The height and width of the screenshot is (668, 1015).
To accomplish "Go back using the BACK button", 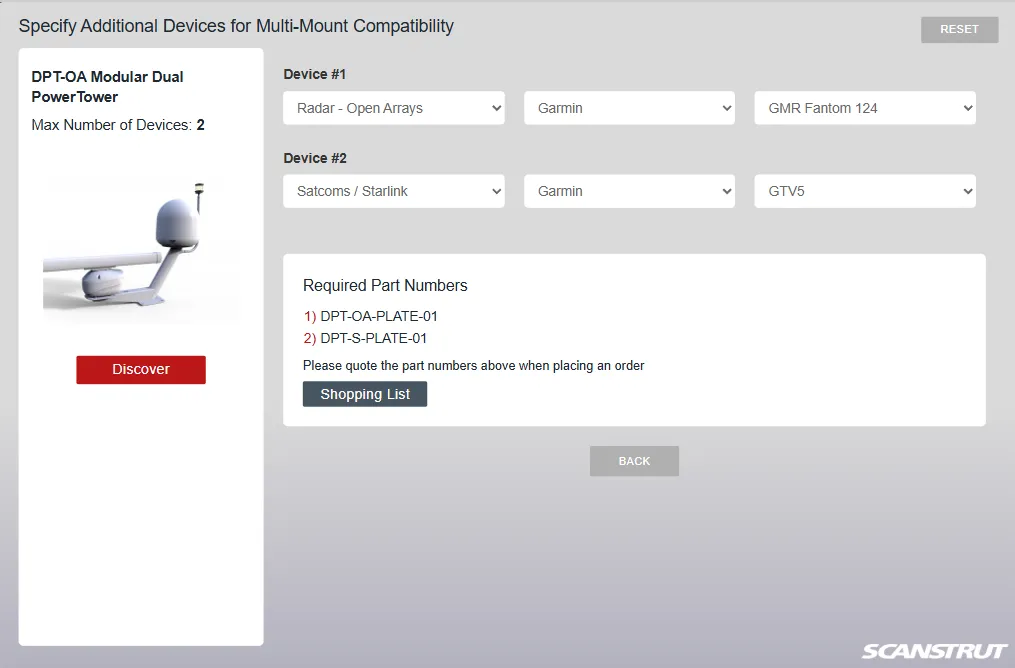I will pos(634,461).
